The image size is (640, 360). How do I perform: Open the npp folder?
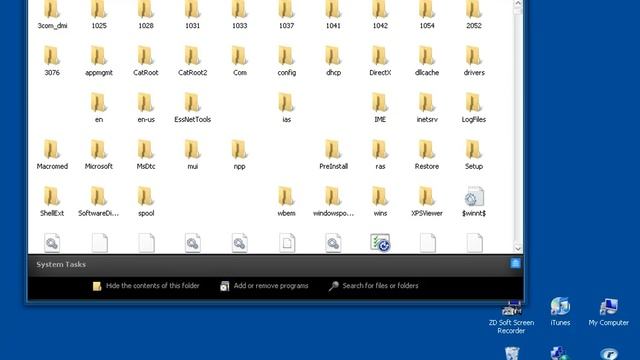(x=240, y=155)
